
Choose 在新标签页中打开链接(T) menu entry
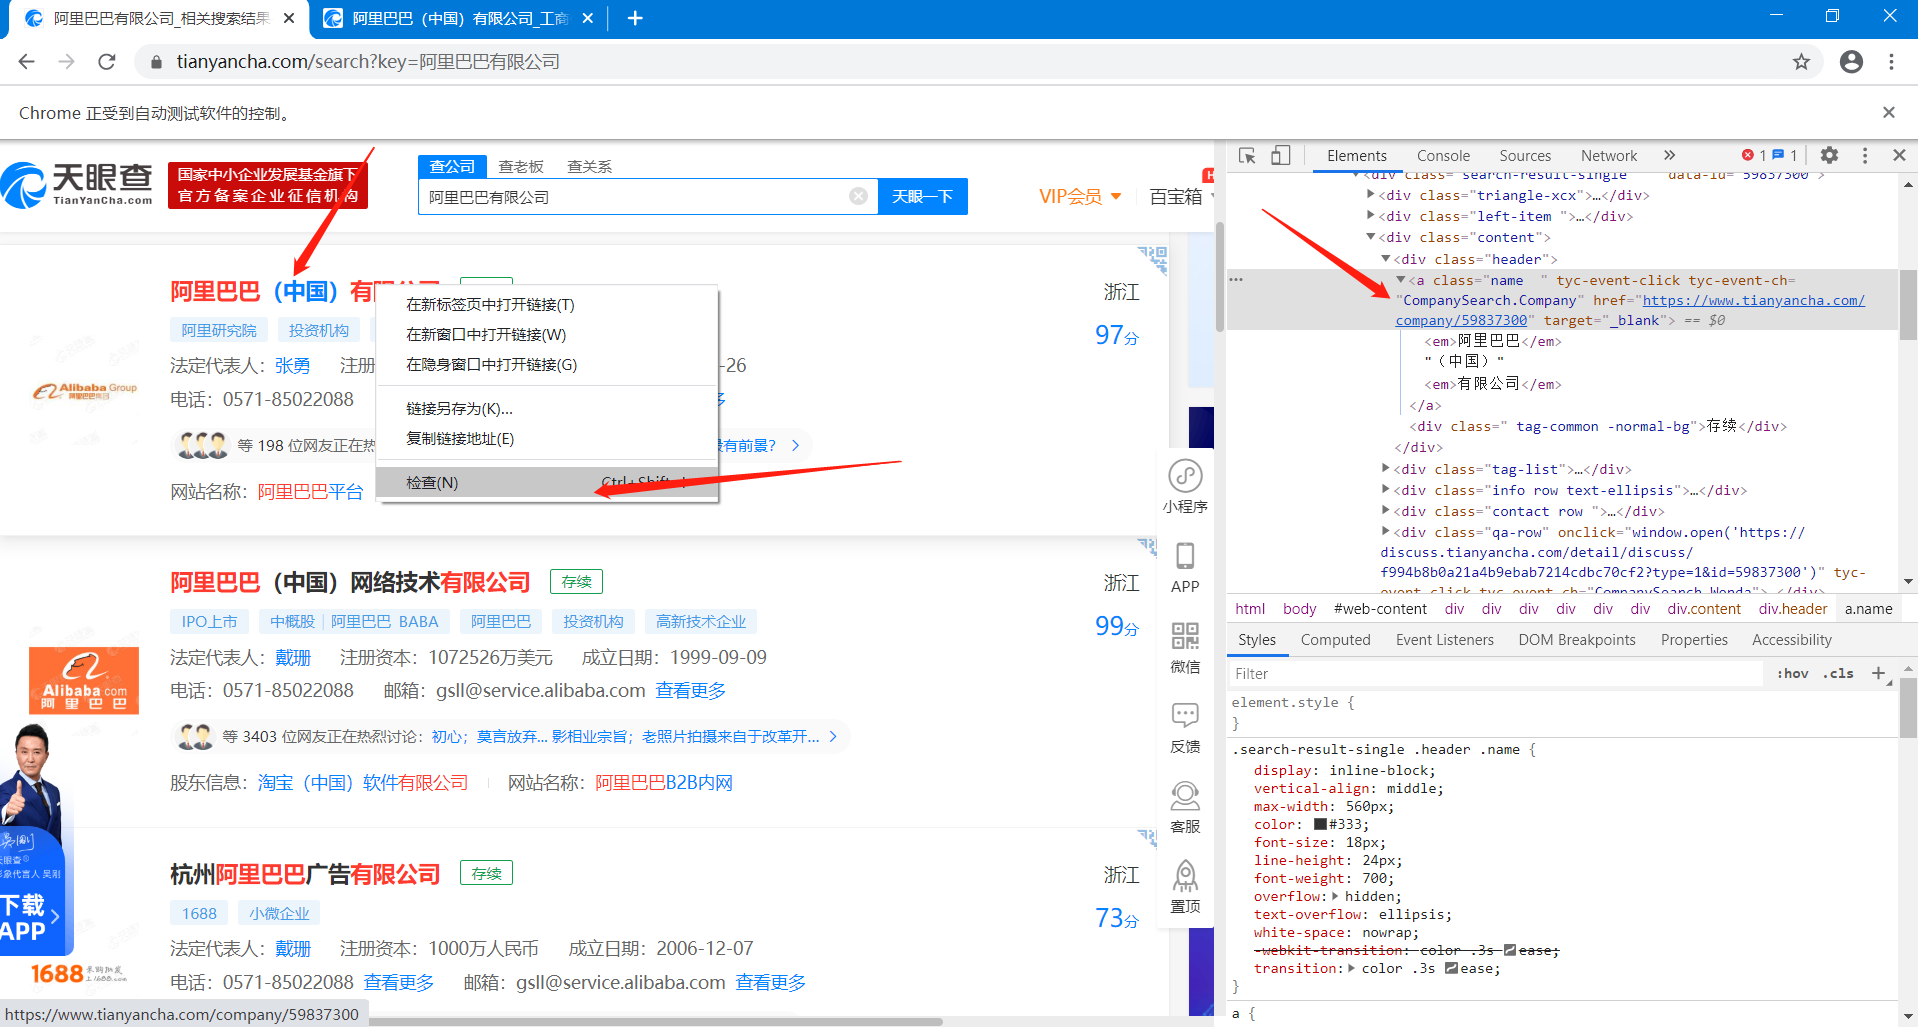click(x=547, y=304)
